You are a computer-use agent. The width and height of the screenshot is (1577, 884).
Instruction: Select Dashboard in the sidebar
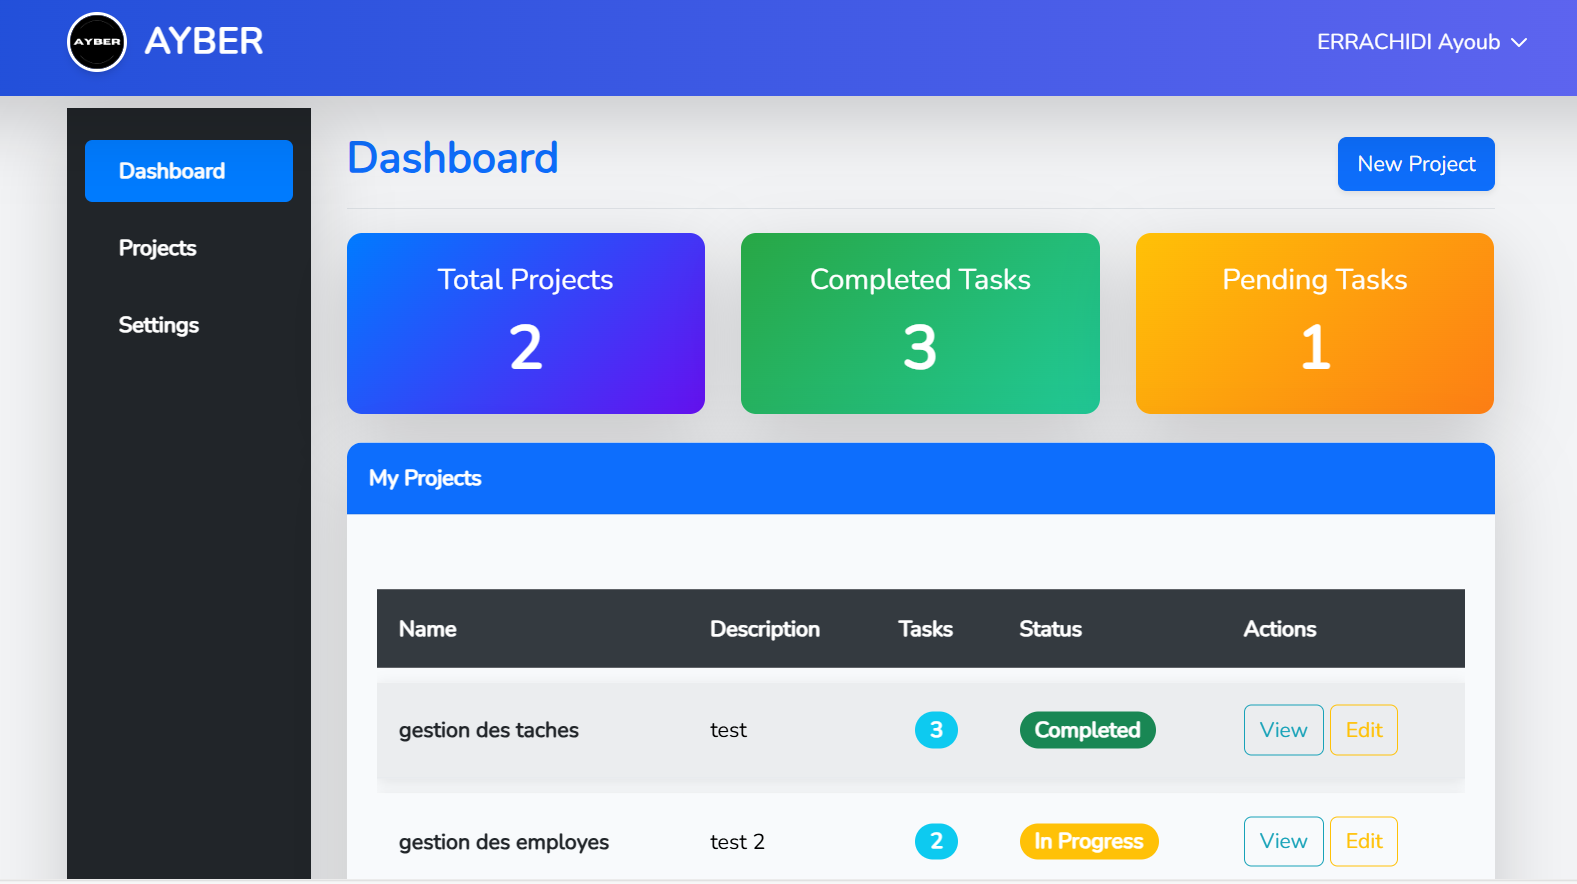[x=189, y=171]
